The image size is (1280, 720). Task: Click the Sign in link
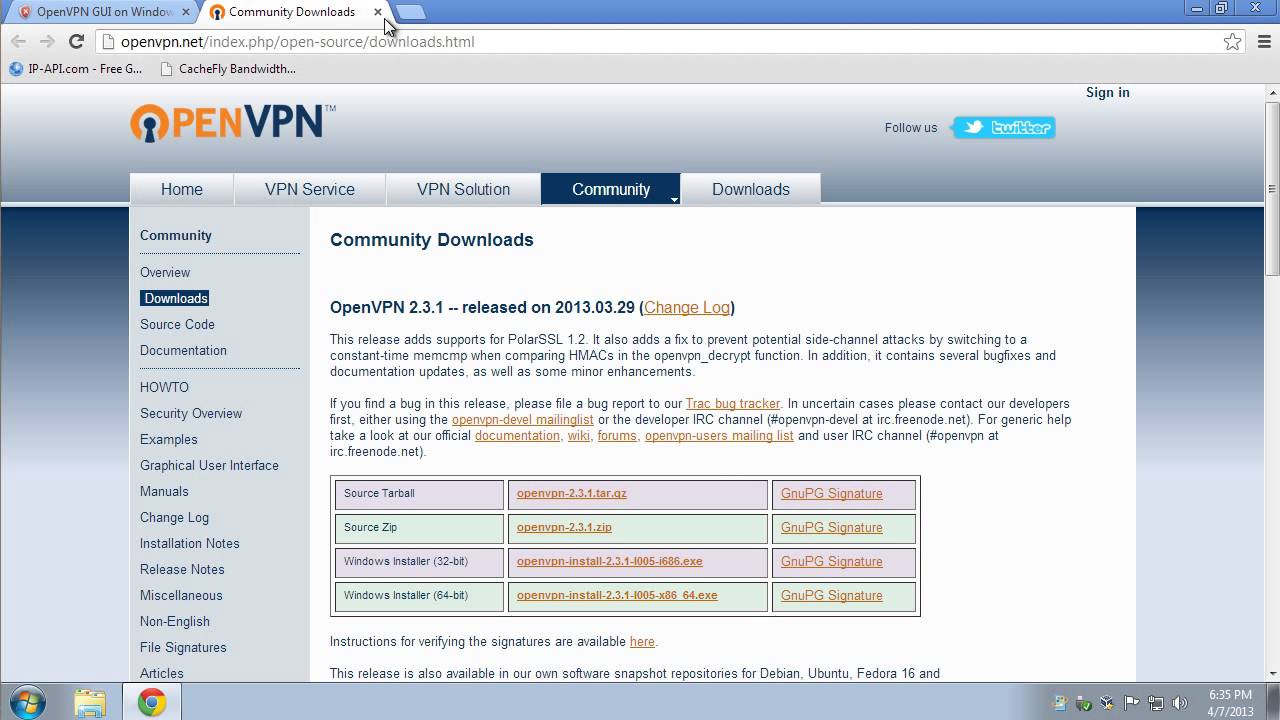click(1108, 92)
